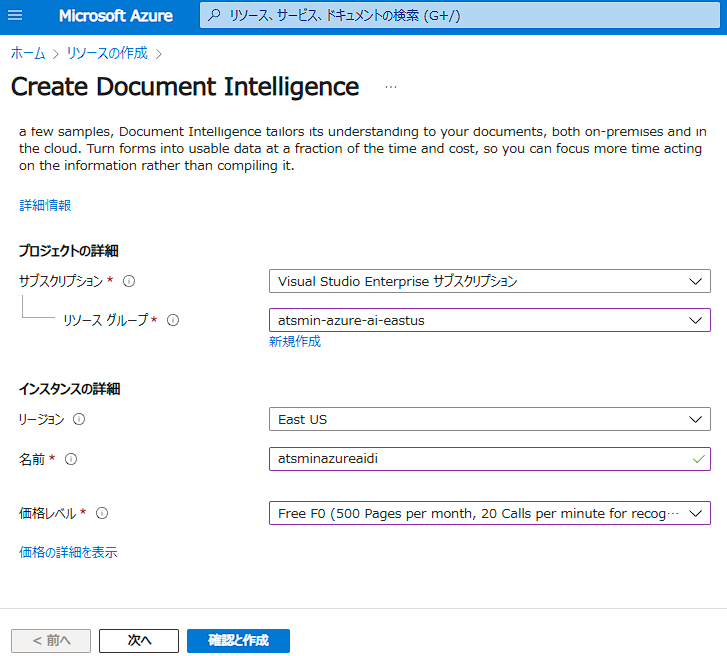The width and height of the screenshot is (727, 656).
Task: Open the Visual Studio Enterprise subscription dropdown
Action: click(x=490, y=281)
